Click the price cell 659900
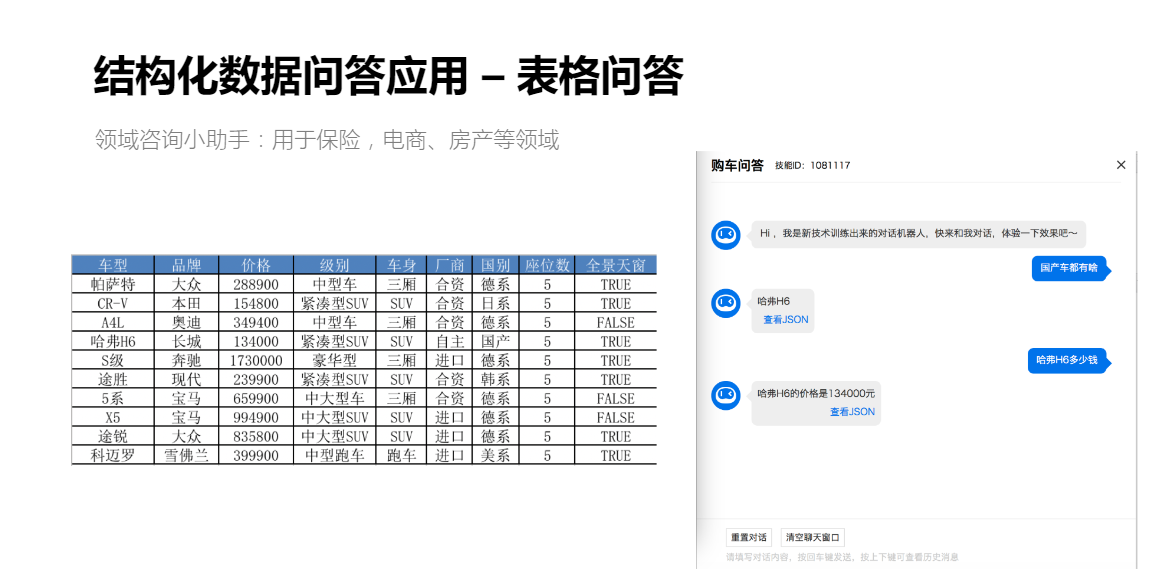Screen dimensions: 1152x588 256,398
